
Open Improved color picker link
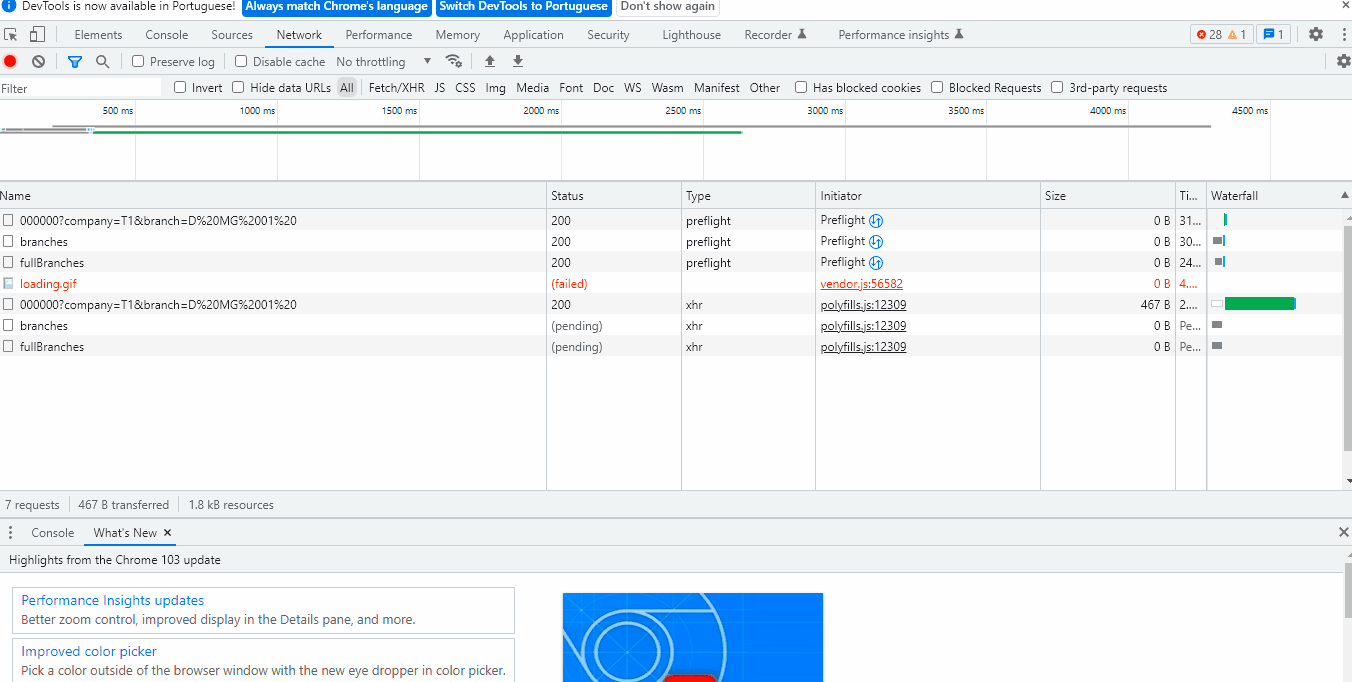click(89, 651)
